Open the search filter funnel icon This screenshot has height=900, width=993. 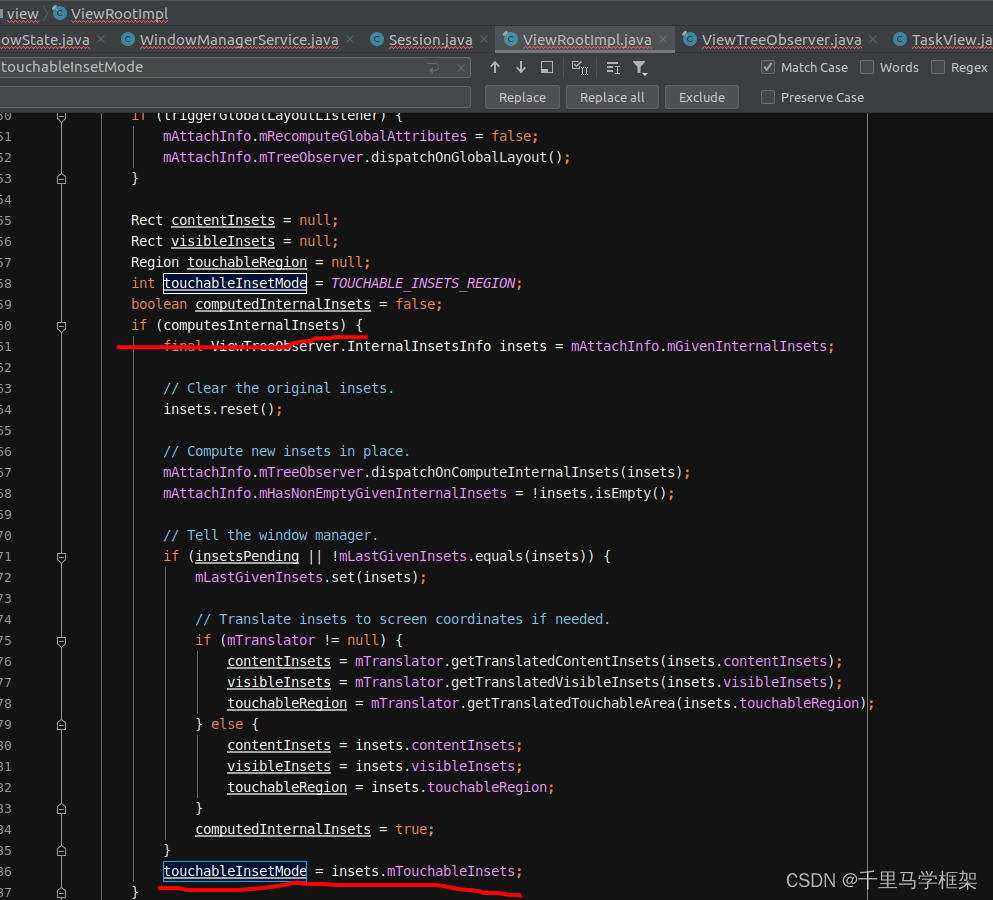tap(640, 67)
